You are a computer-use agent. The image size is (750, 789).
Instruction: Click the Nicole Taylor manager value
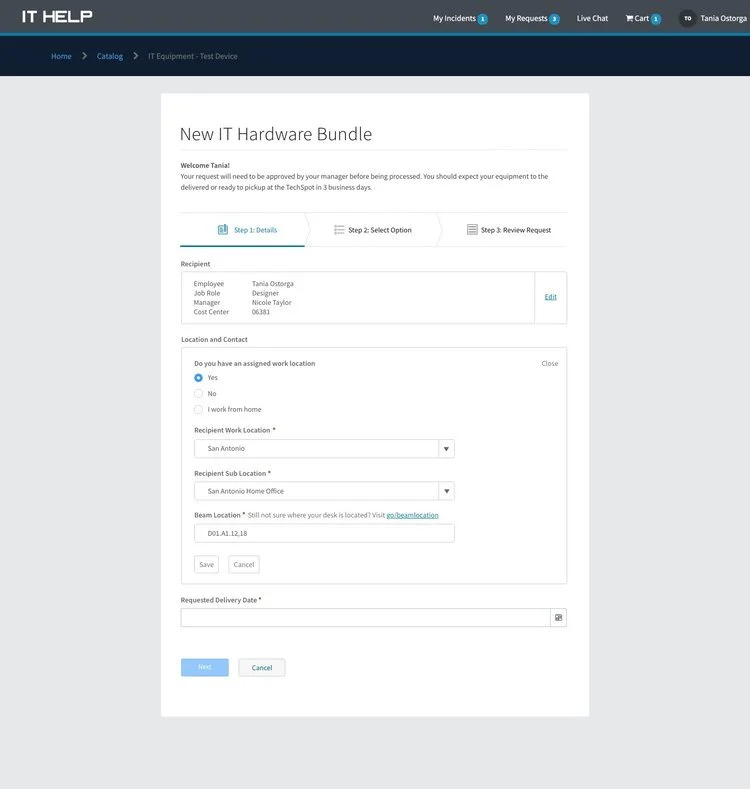pos(272,302)
